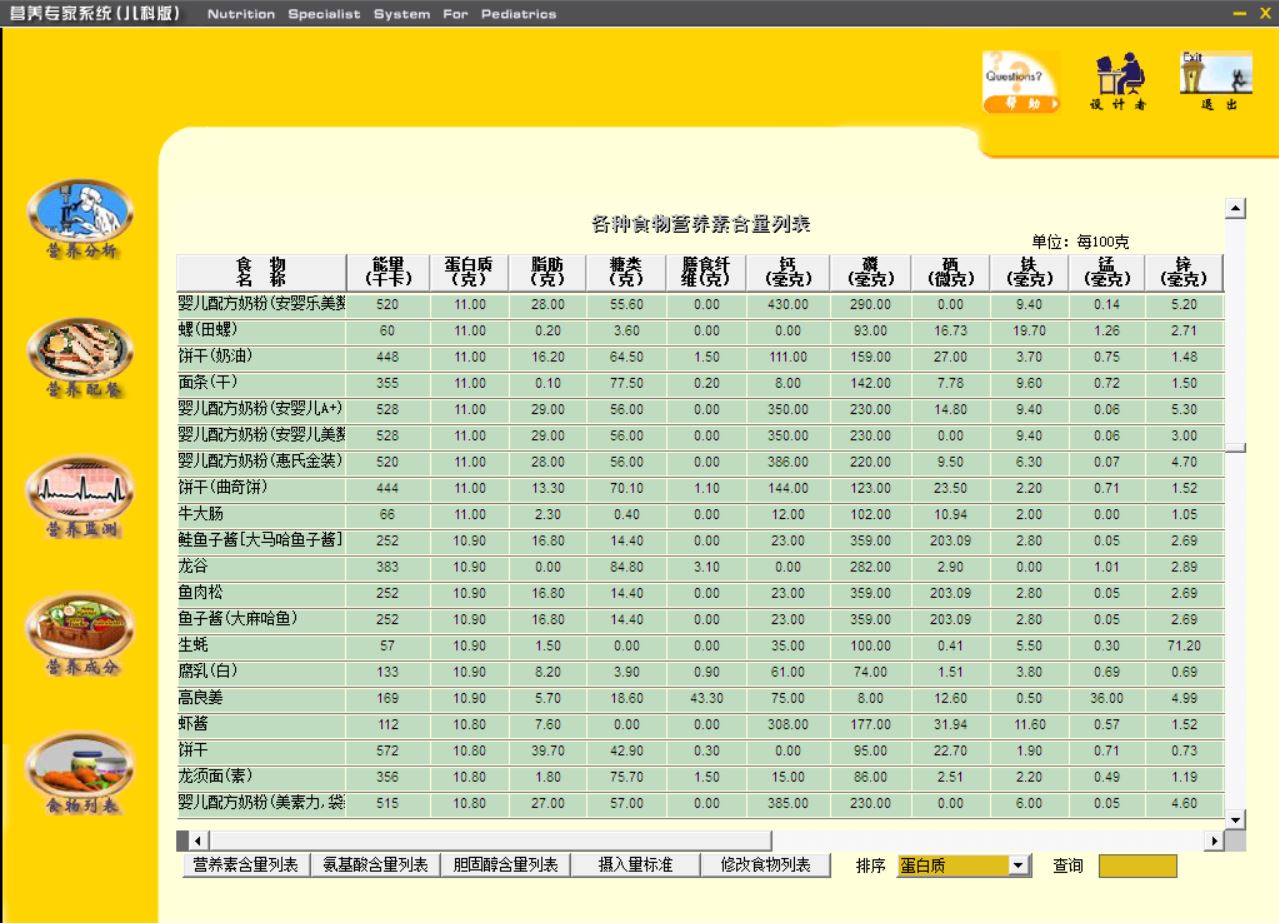Click the 食物名称 column header

click(261, 272)
